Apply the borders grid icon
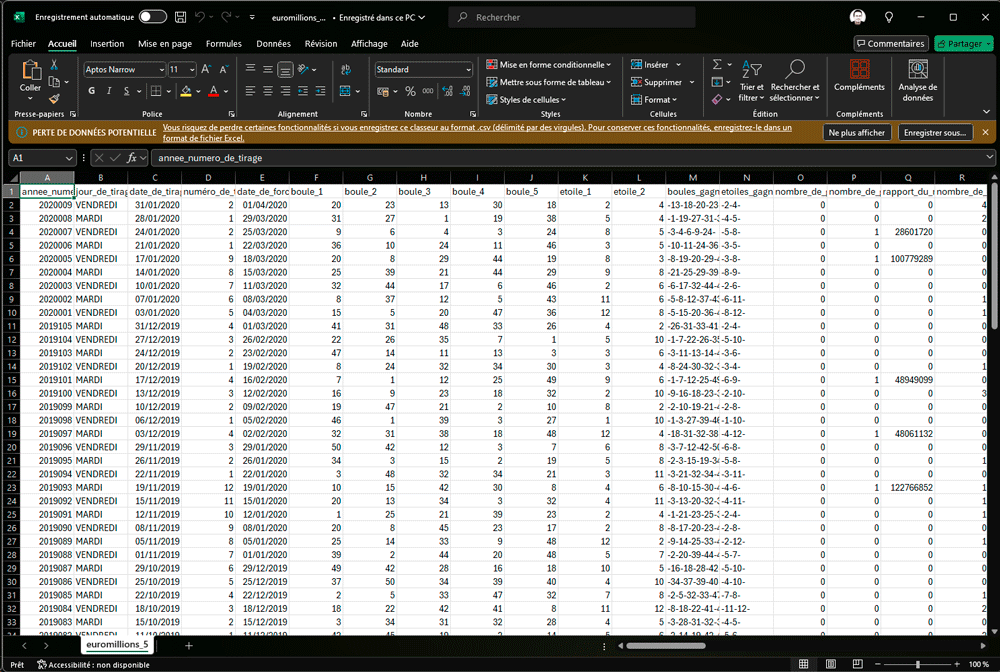This screenshot has height=672, width=1000. click(x=156, y=91)
